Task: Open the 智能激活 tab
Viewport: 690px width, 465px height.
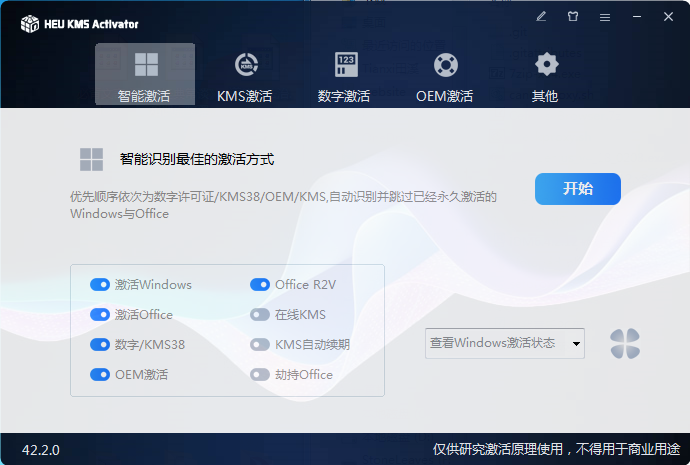Action: coord(145,74)
